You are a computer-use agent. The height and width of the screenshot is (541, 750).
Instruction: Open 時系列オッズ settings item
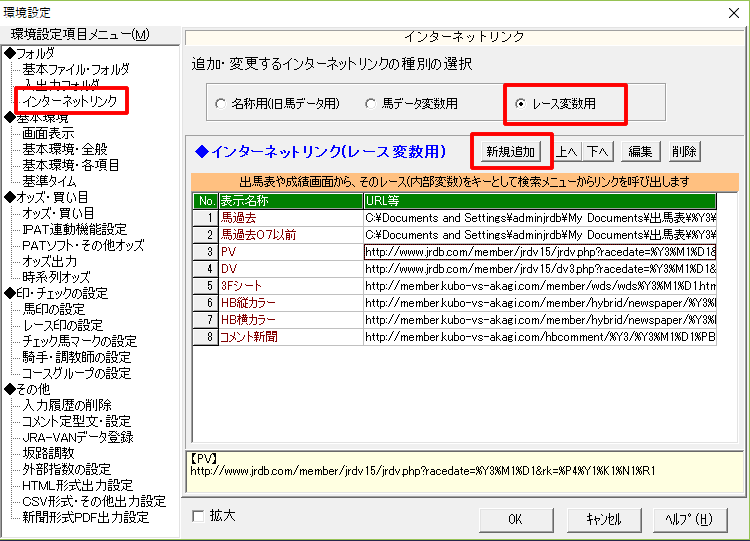click(x=56, y=277)
